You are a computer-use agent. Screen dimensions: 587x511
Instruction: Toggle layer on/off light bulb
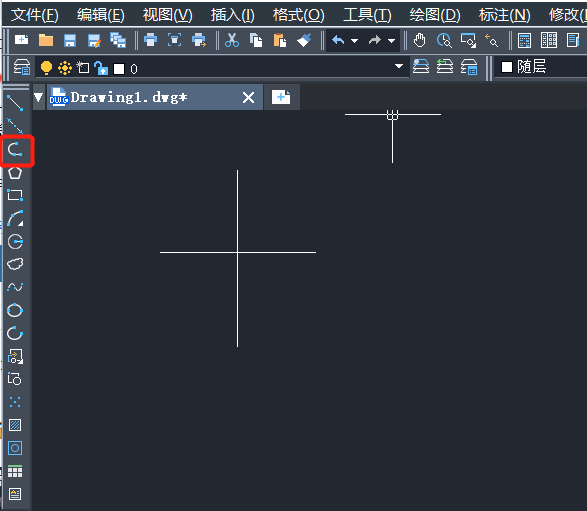[46, 68]
